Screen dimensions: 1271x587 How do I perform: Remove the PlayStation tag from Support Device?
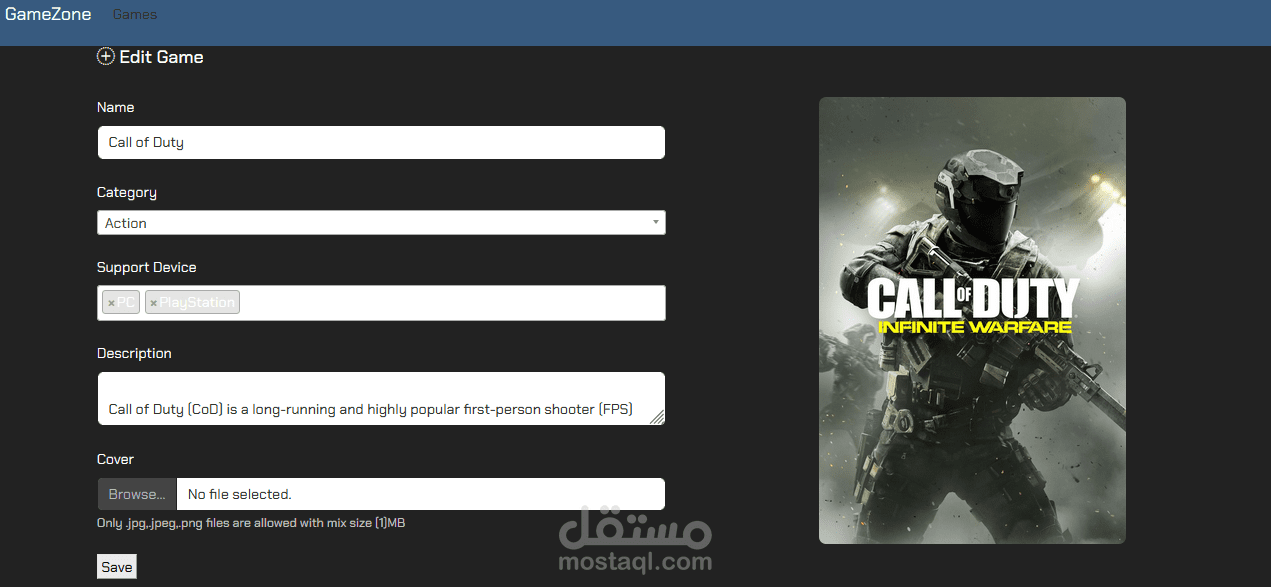[153, 303]
